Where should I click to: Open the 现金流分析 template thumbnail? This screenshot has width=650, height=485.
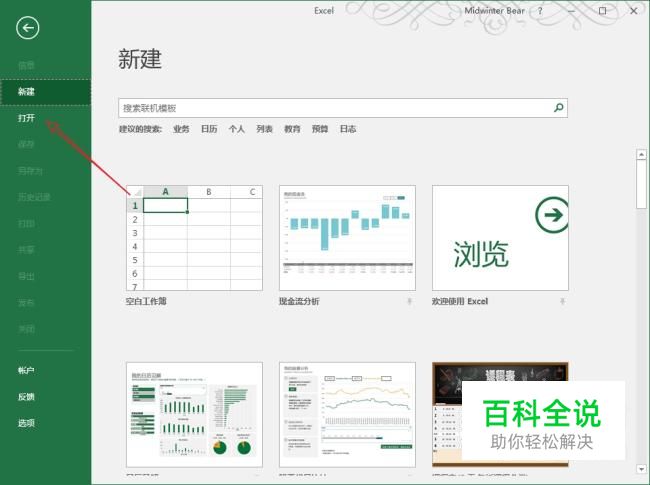(x=347, y=238)
